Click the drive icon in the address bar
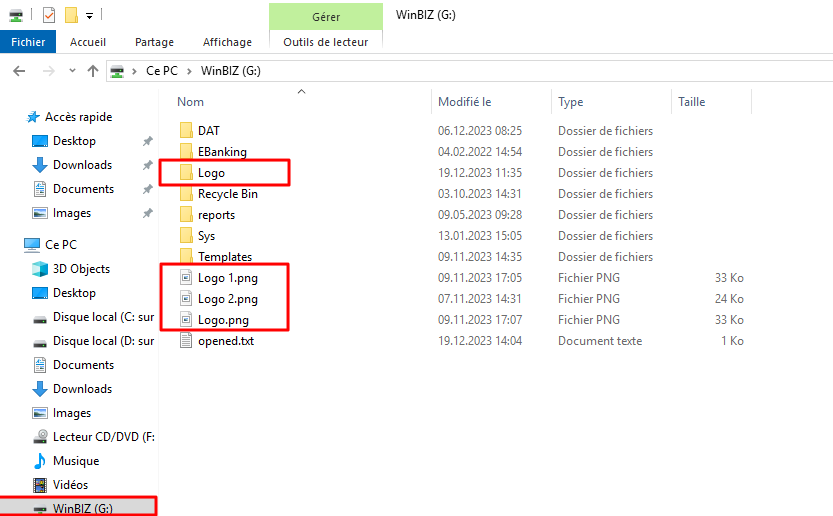 tap(117, 71)
